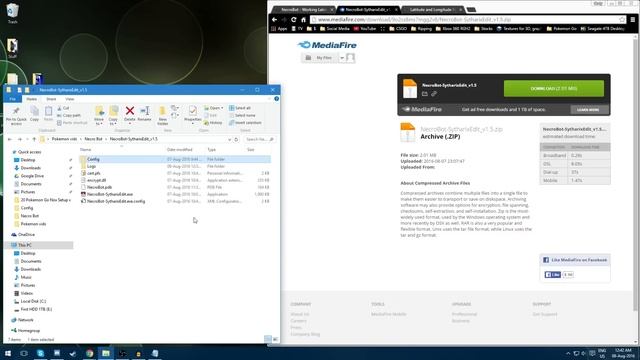This screenshot has width=640, height=360.
Task: Switch to the Share ribbon tab
Action: [51, 99]
